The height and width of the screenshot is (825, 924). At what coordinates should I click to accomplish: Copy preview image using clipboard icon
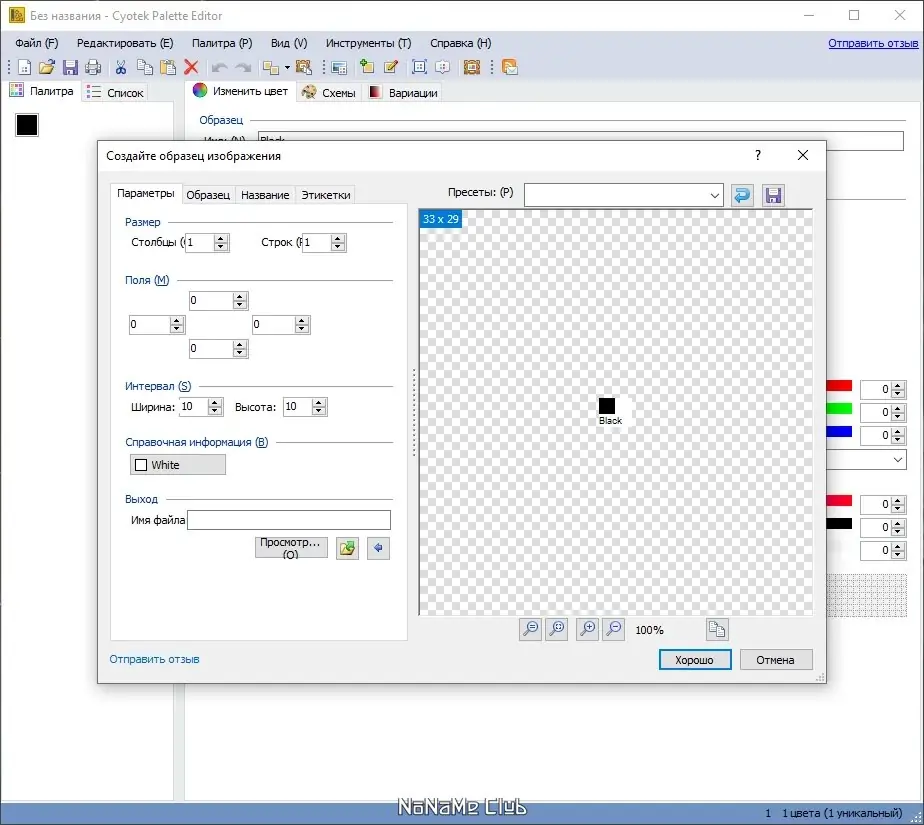coord(717,629)
